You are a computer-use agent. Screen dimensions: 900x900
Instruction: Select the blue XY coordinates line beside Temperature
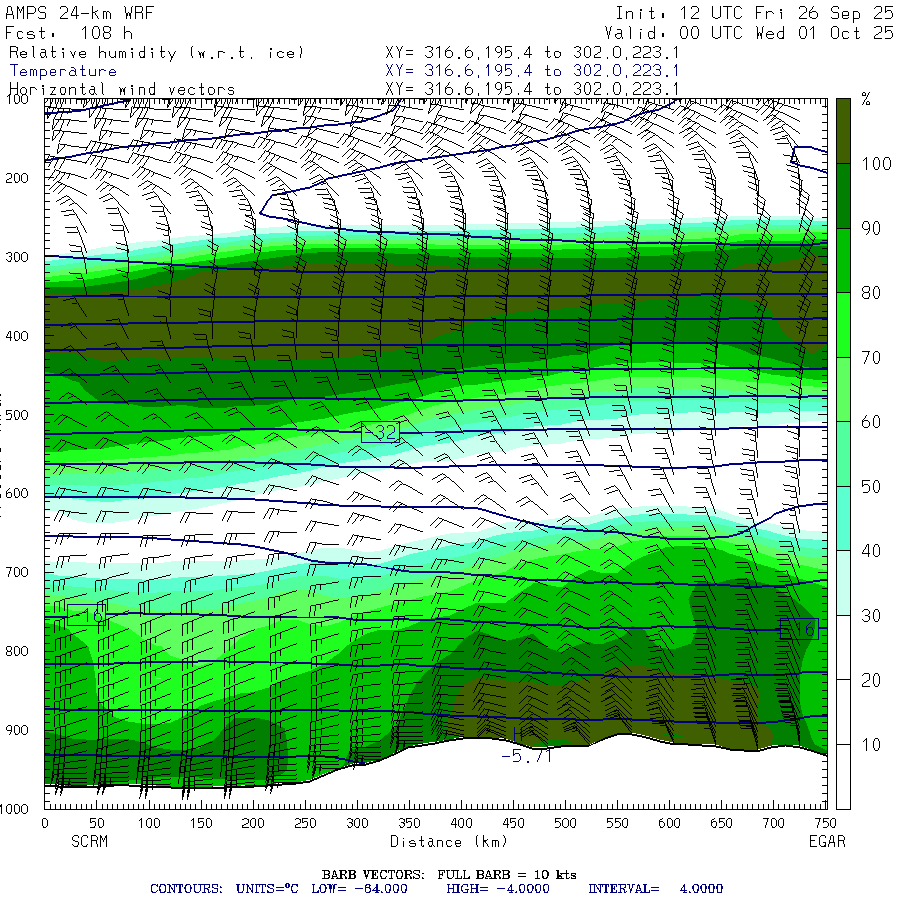532,71
